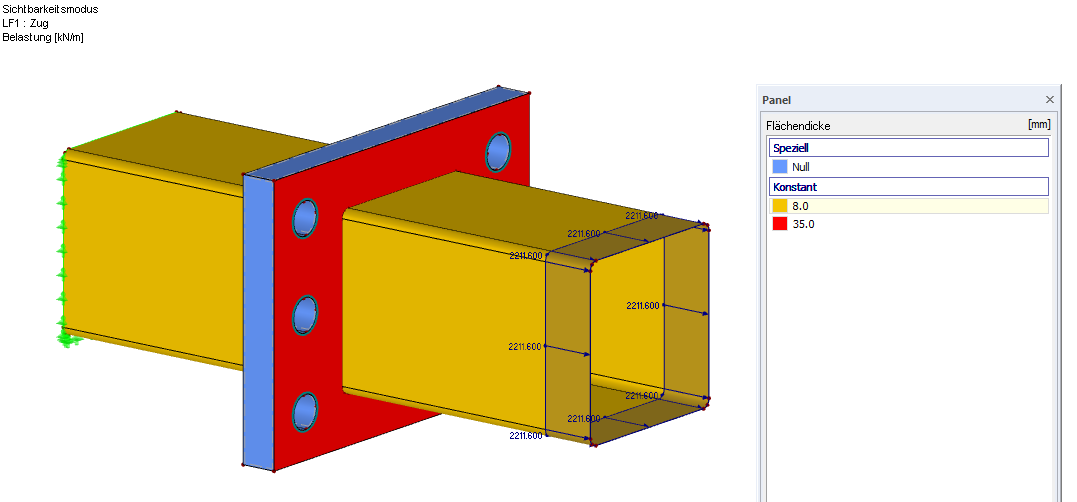The width and height of the screenshot is (1077, 502).
Task: Close the Panel window
Action: (x=1049, y=100)
